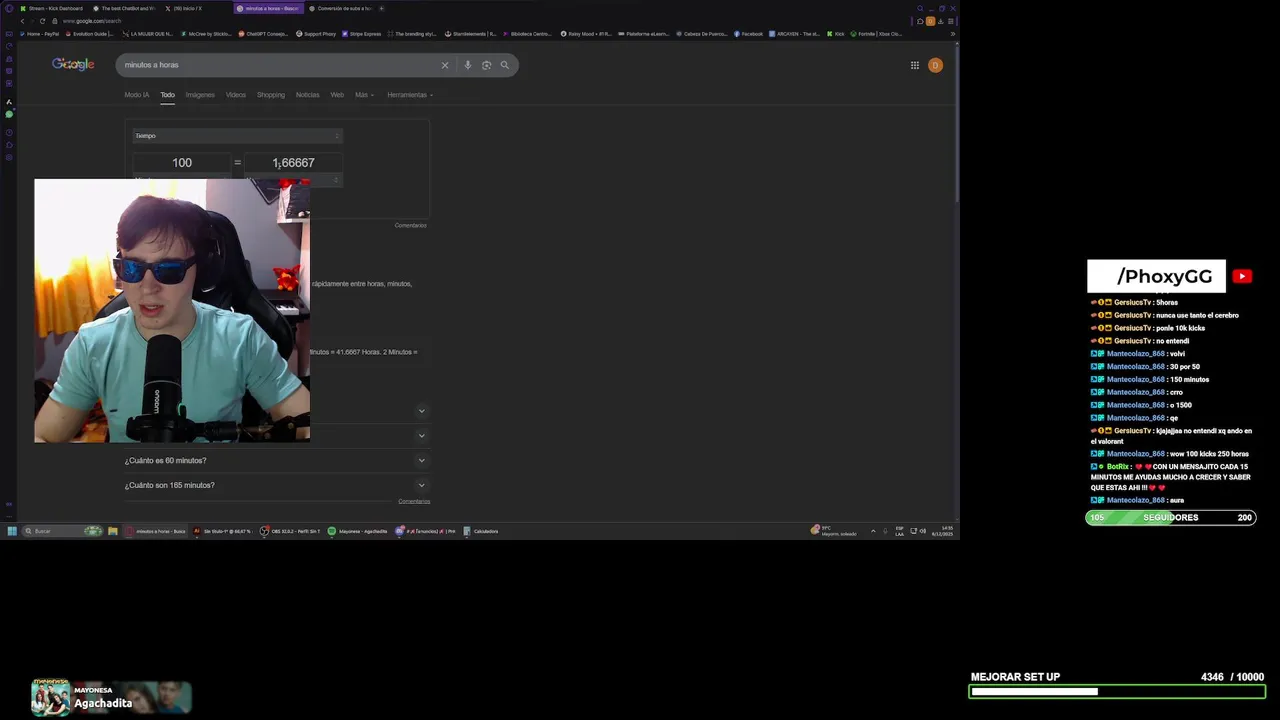The image size is (1280, 720).
Task: Select the Imágenes results tab
Action: tap(200, 95)
